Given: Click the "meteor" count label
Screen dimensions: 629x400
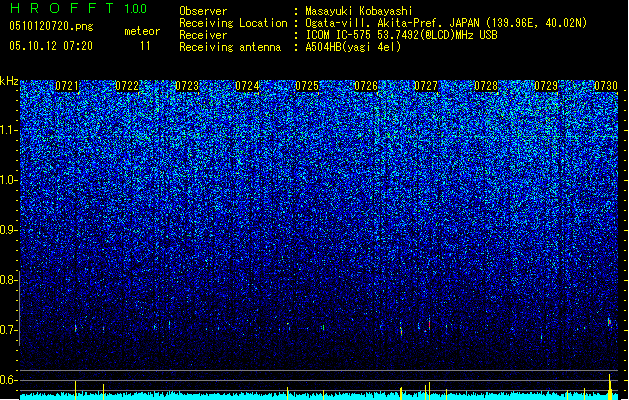Looking at the screenshot, I should (x=142, y=31).
